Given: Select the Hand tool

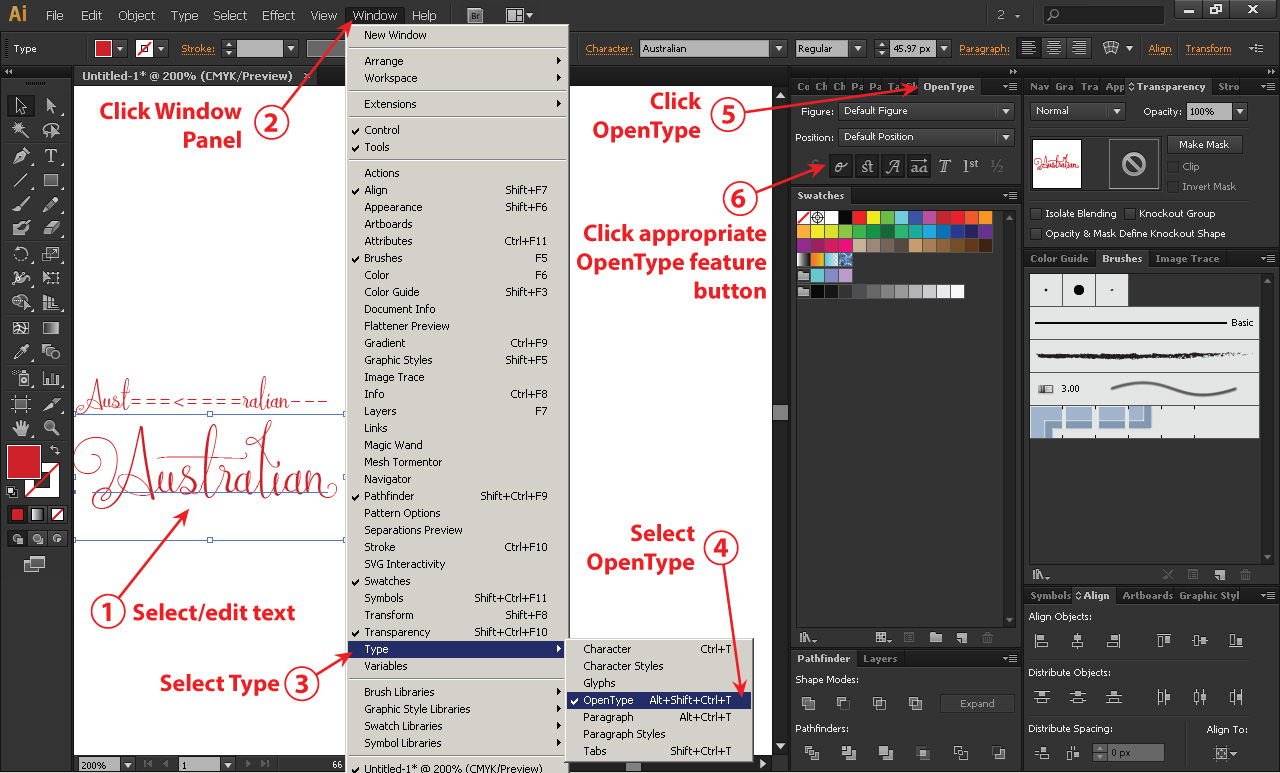Looking at the screenshot, I should tap(21, 428).
